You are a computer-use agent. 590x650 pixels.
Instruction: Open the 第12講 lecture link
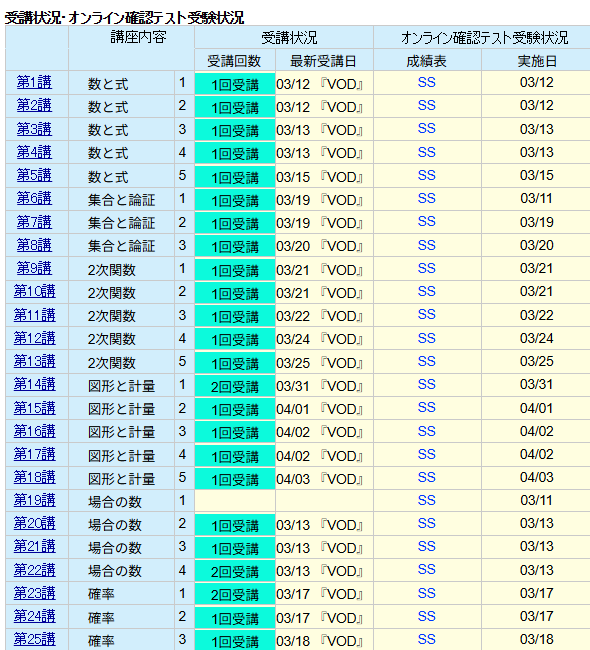point(34,338)
